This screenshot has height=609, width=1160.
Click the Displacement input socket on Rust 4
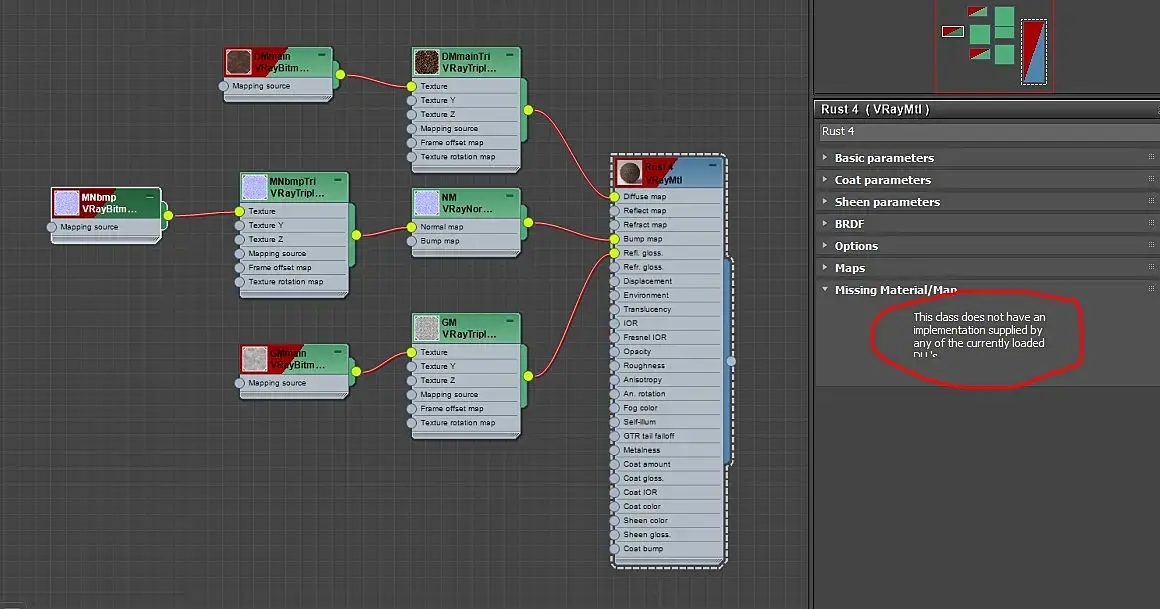click(615, 281)
